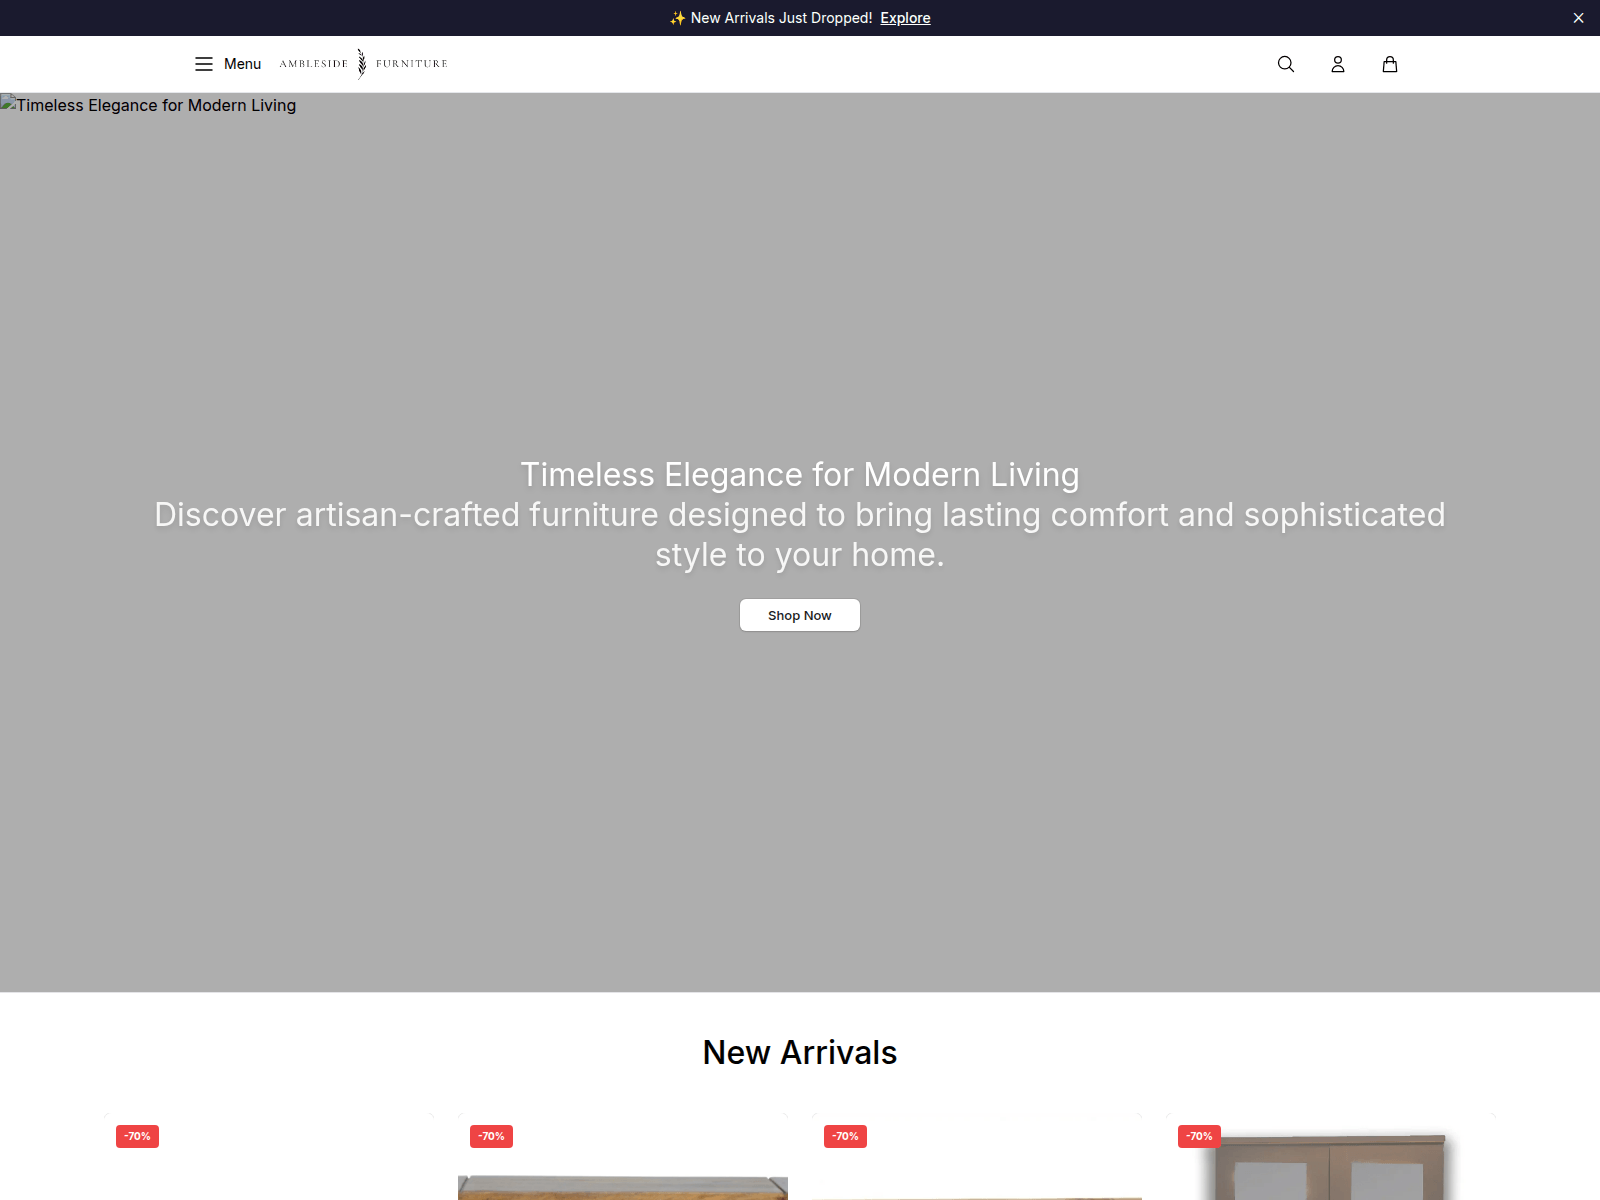Click the Discover artisan-crafted furniture description
The width and height of the screenshot is (1600, 1200).
pos(800,534)
